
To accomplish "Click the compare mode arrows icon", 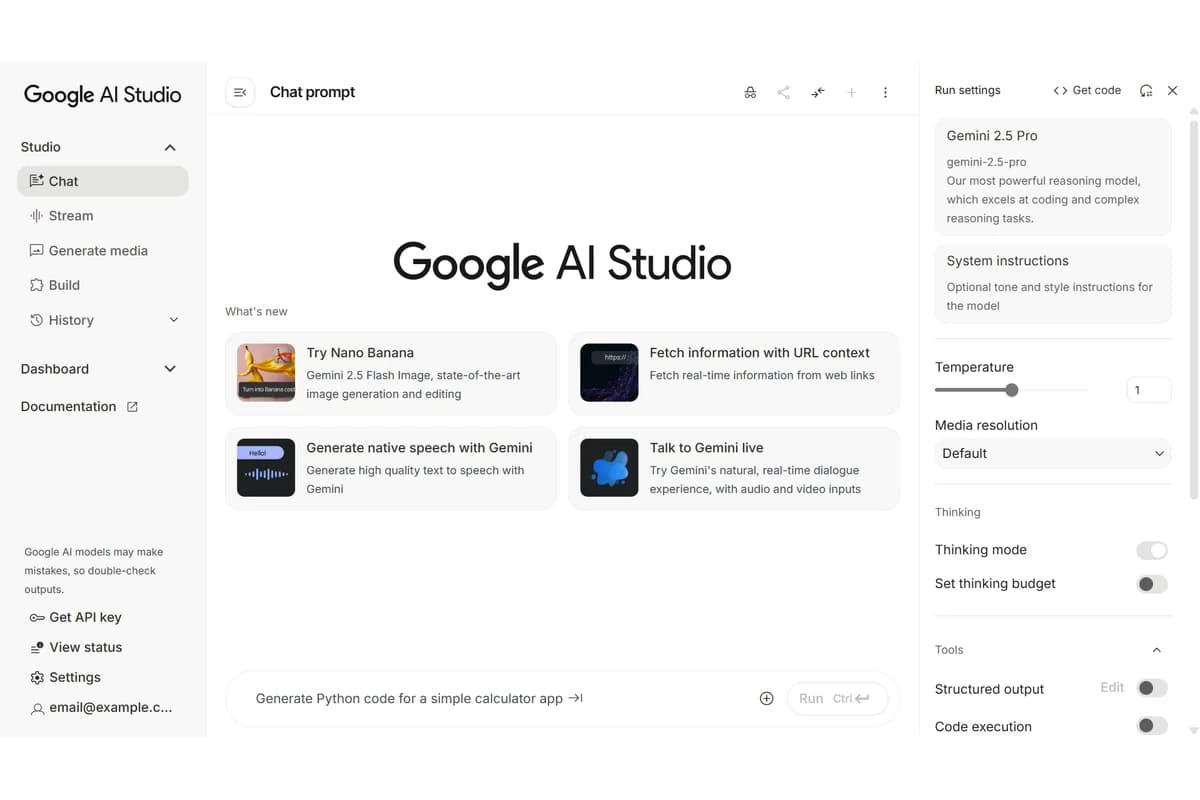I will (818, 92).
